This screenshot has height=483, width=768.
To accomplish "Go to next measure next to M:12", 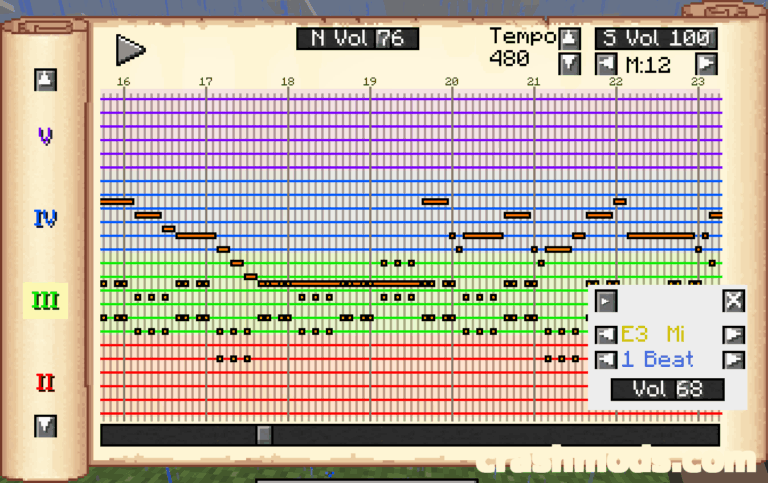I will click(706, 64).
